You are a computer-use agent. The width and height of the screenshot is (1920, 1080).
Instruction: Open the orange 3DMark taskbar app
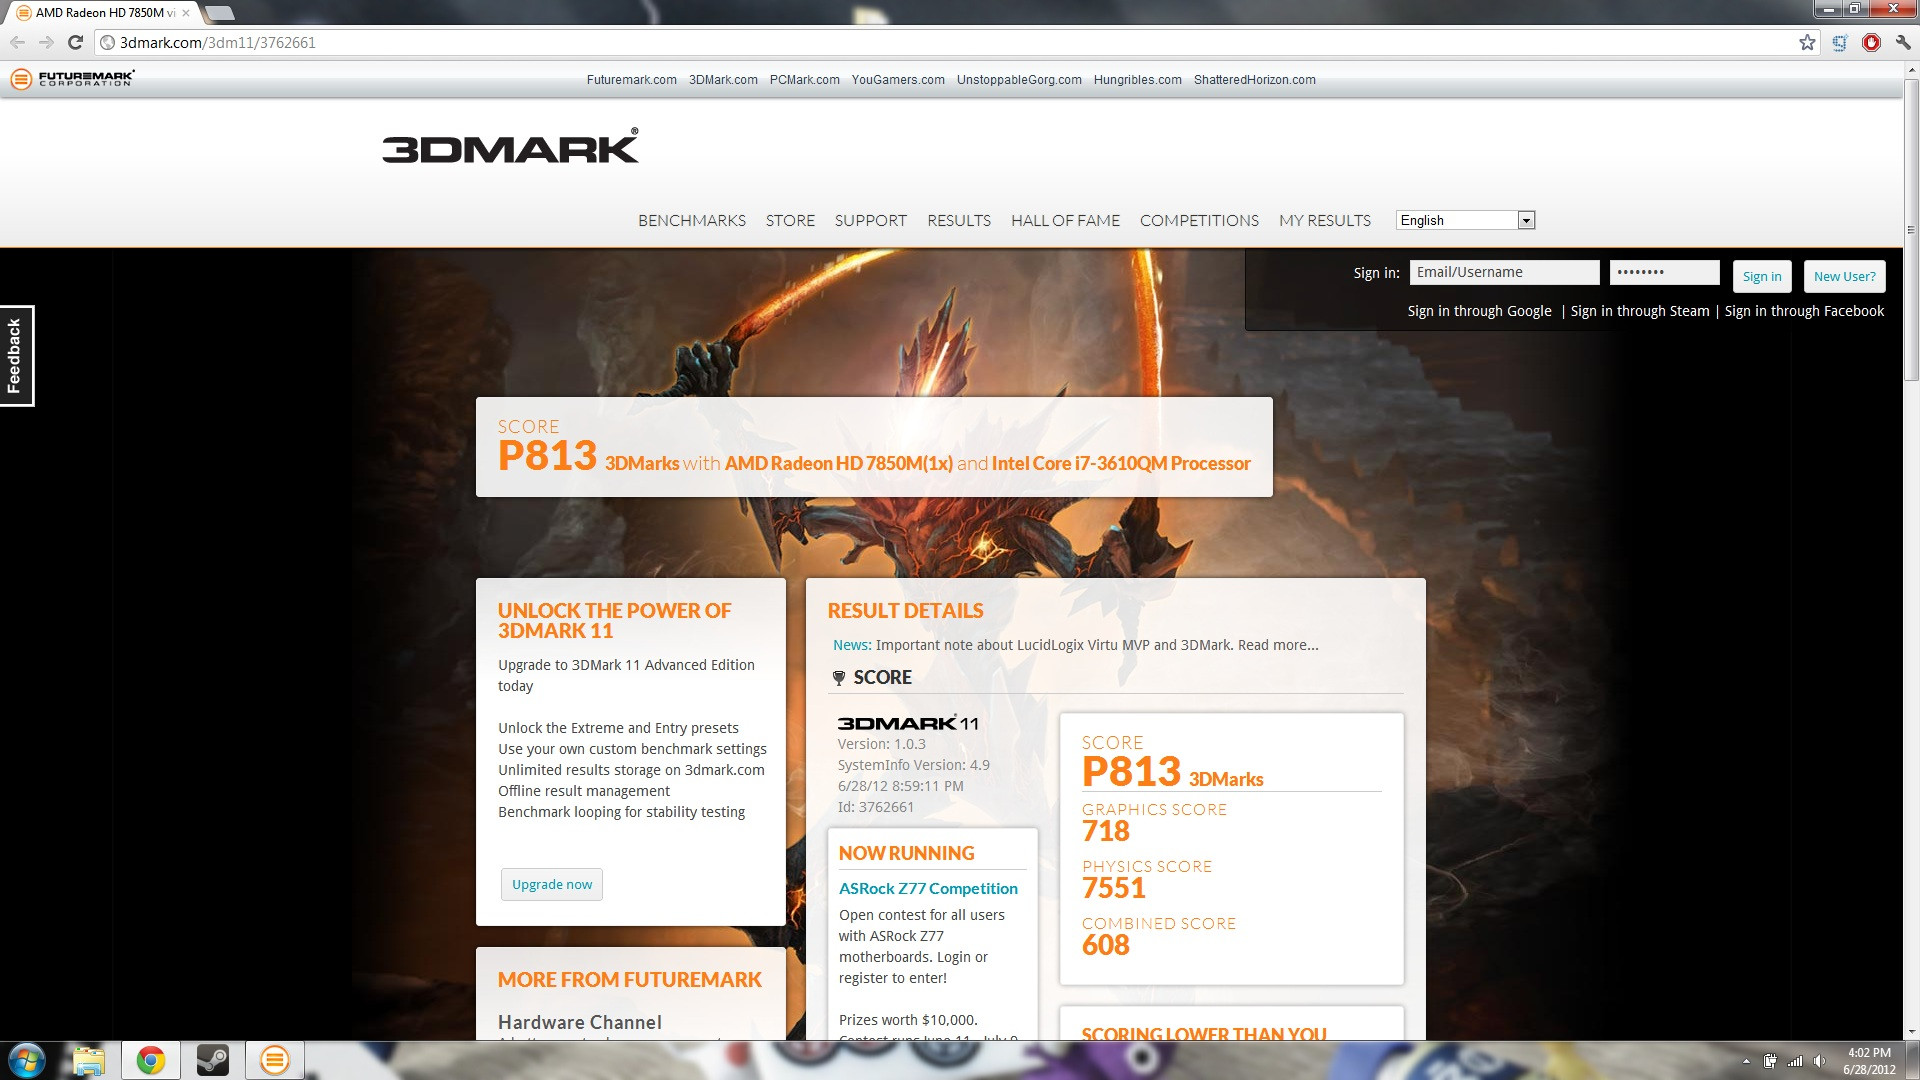(274, 1060)
